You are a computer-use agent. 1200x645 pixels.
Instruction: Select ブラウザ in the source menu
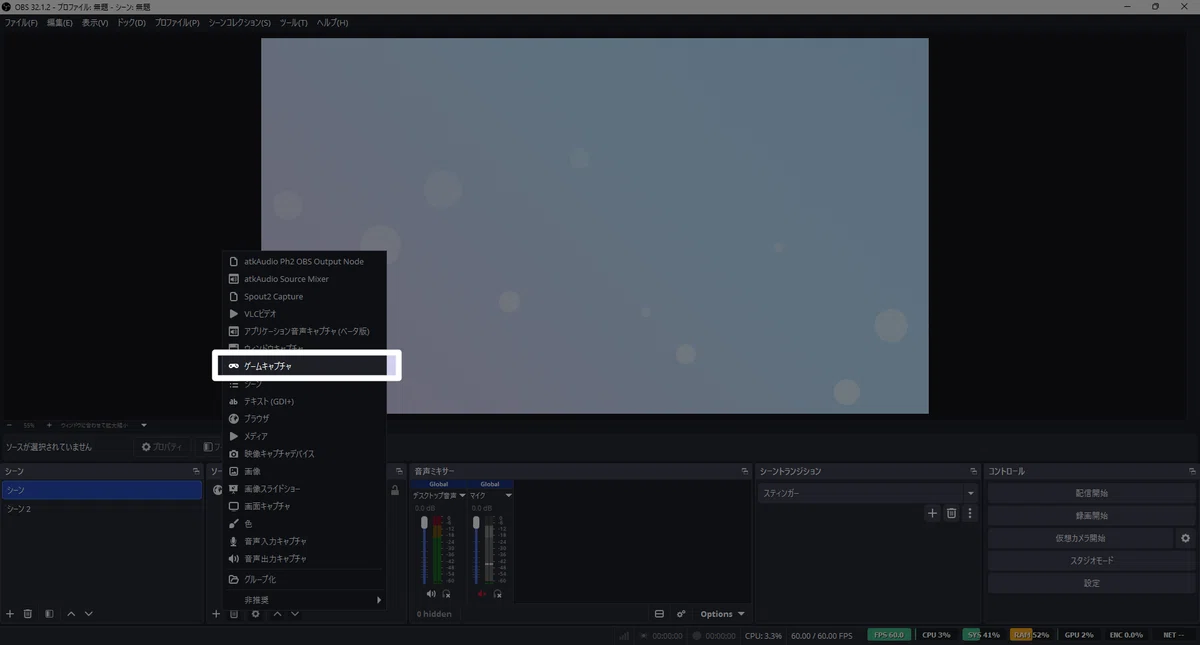(x=304, y=419)
